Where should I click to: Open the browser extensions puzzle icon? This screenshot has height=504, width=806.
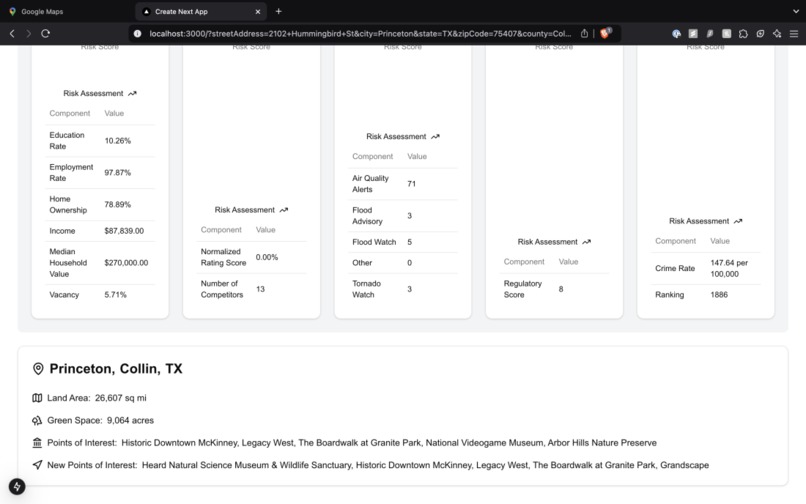click(x=743, y=33)
